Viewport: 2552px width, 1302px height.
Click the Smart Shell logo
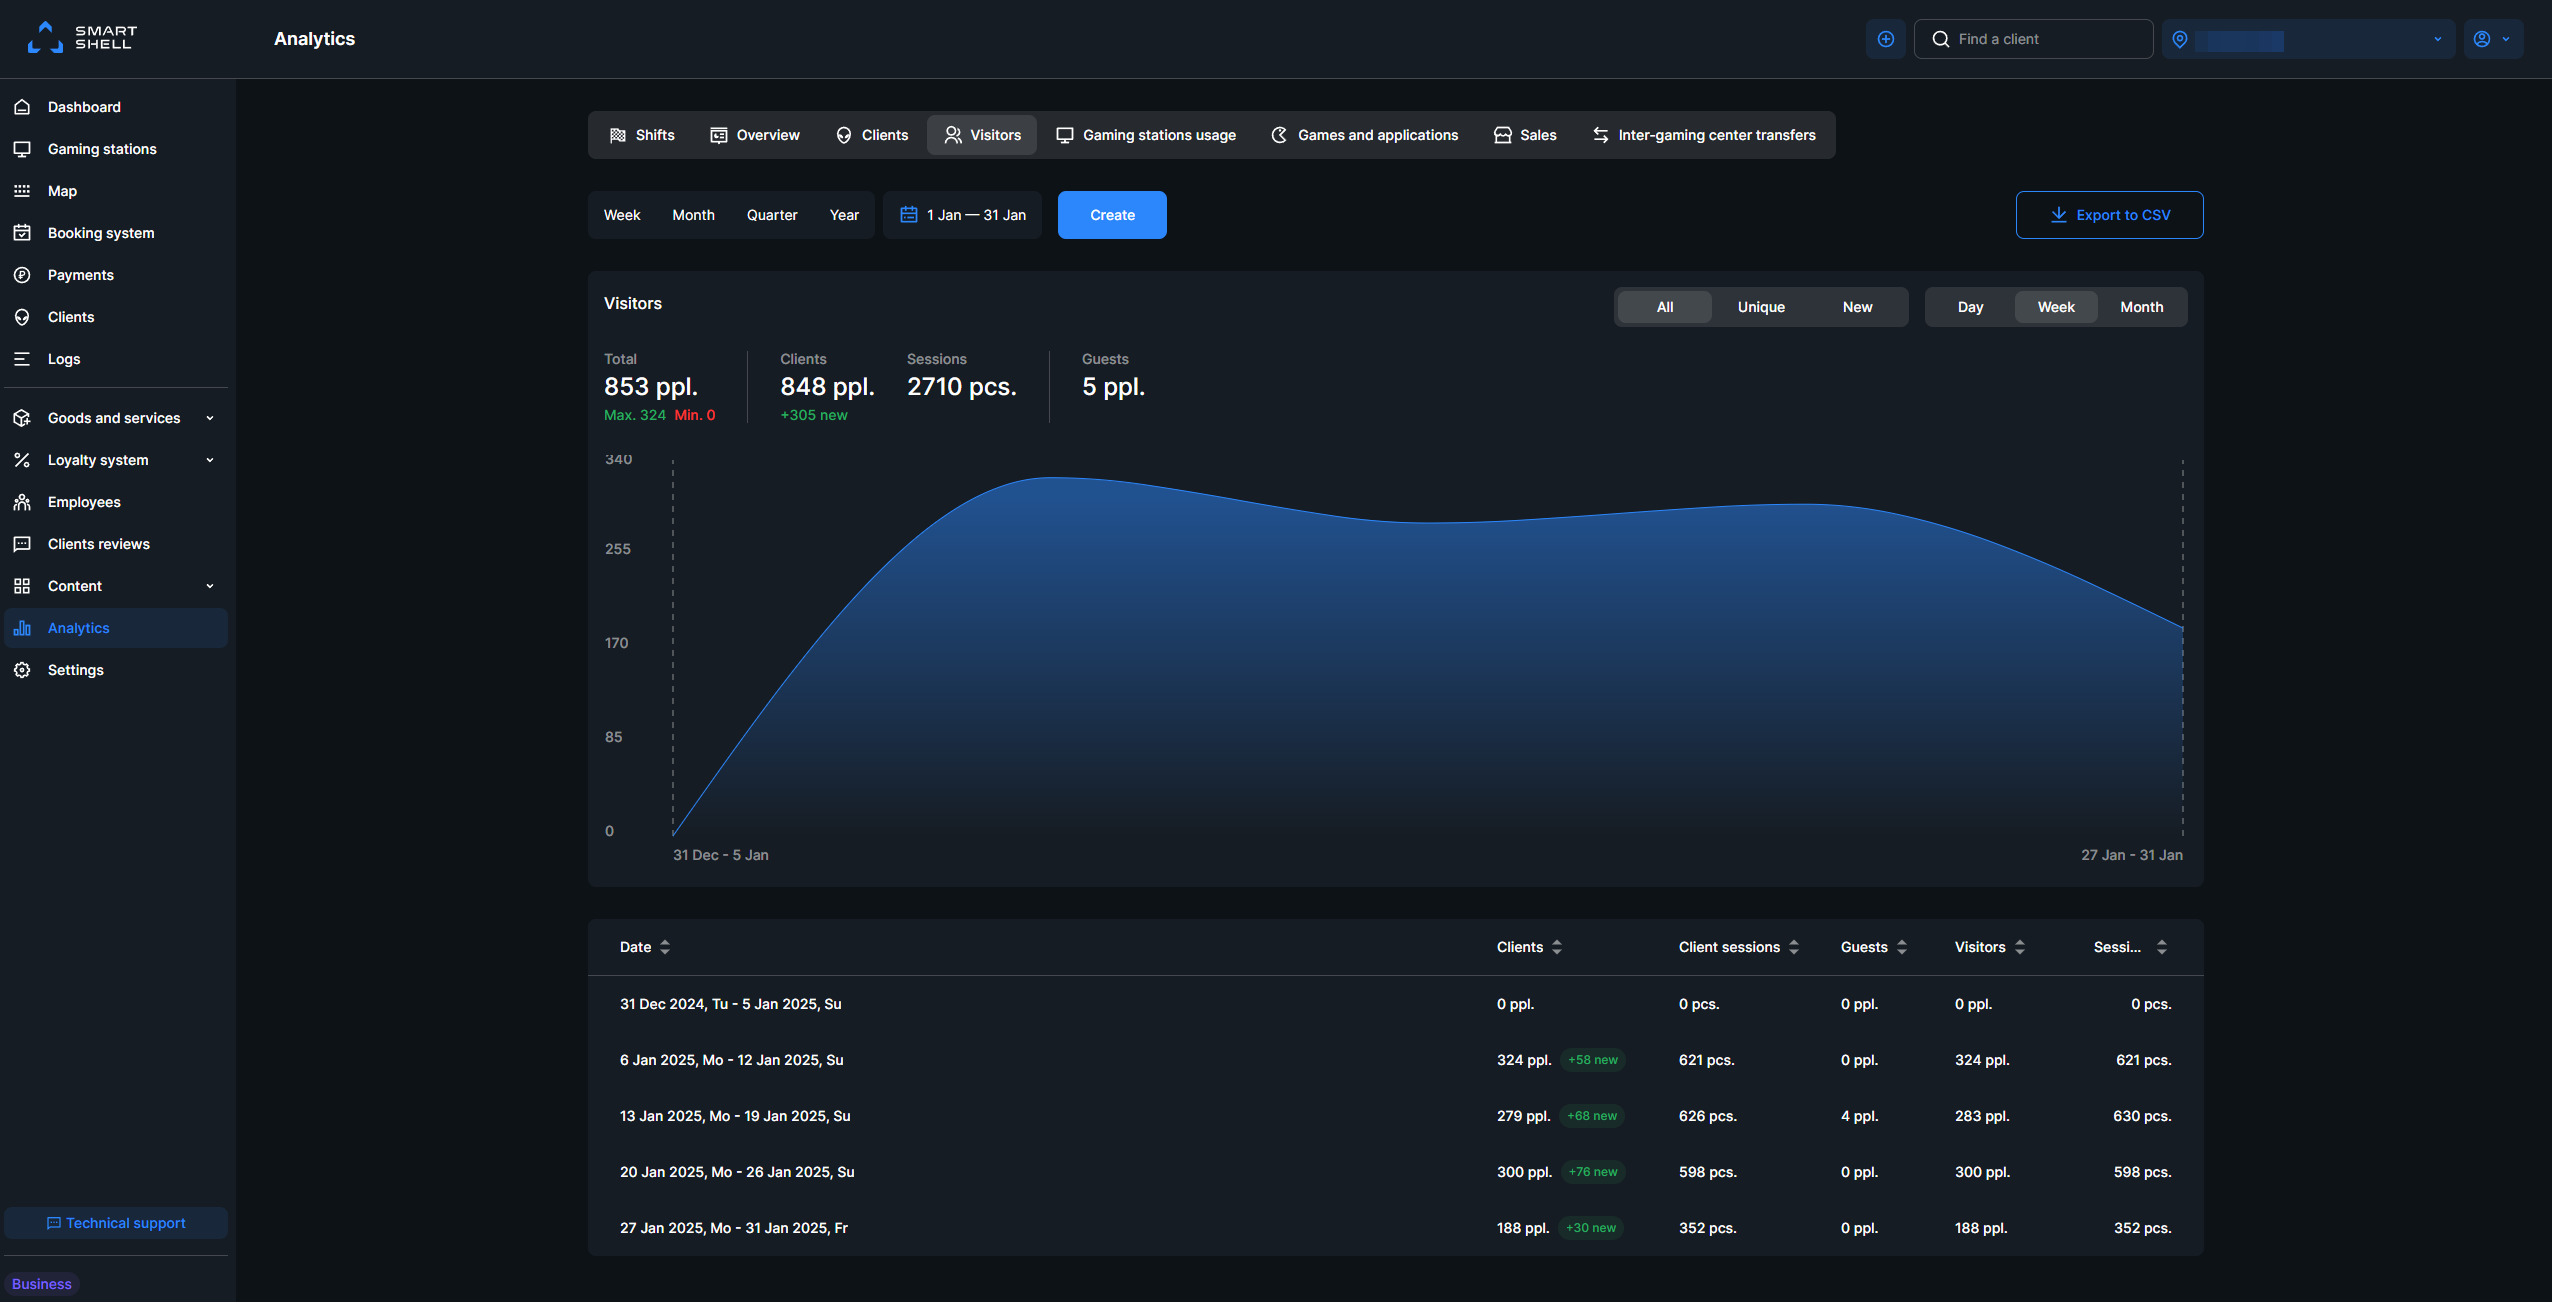pyautogui.click(x=81, y=38)
